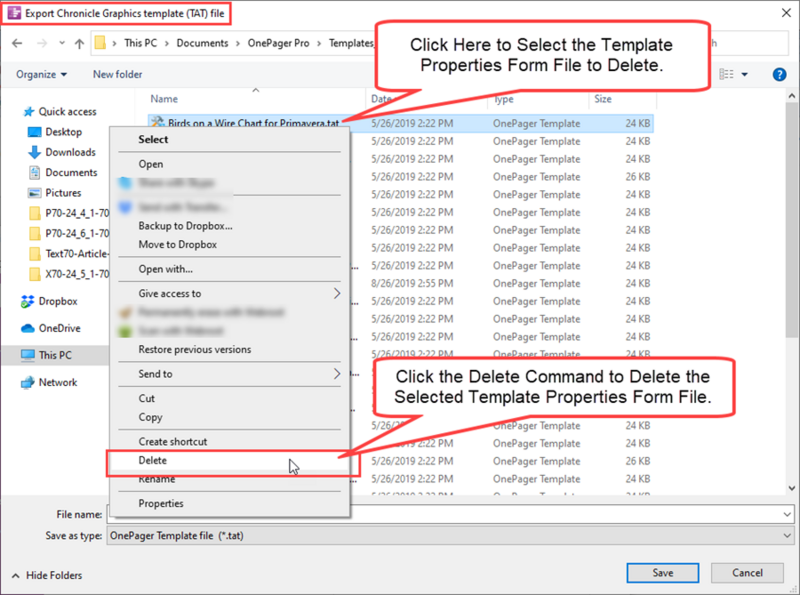Image resolution: width=800 pixels, height=595 pixels.
Task: Click the Downloads arrow icon
Action: click(34, 153)
